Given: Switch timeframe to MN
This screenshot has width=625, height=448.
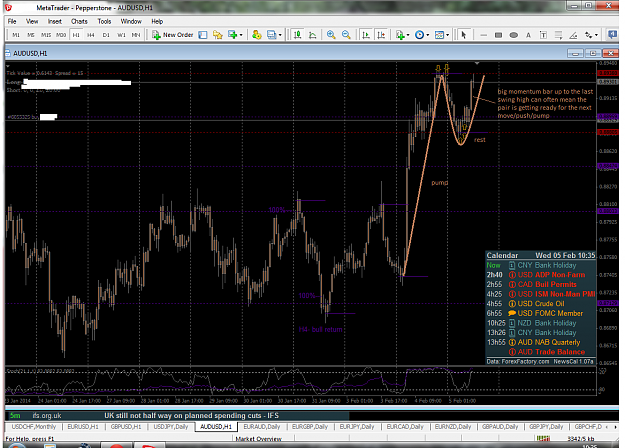Looking at the screenshot, I should pyautogui.click(x=136, y=35).
